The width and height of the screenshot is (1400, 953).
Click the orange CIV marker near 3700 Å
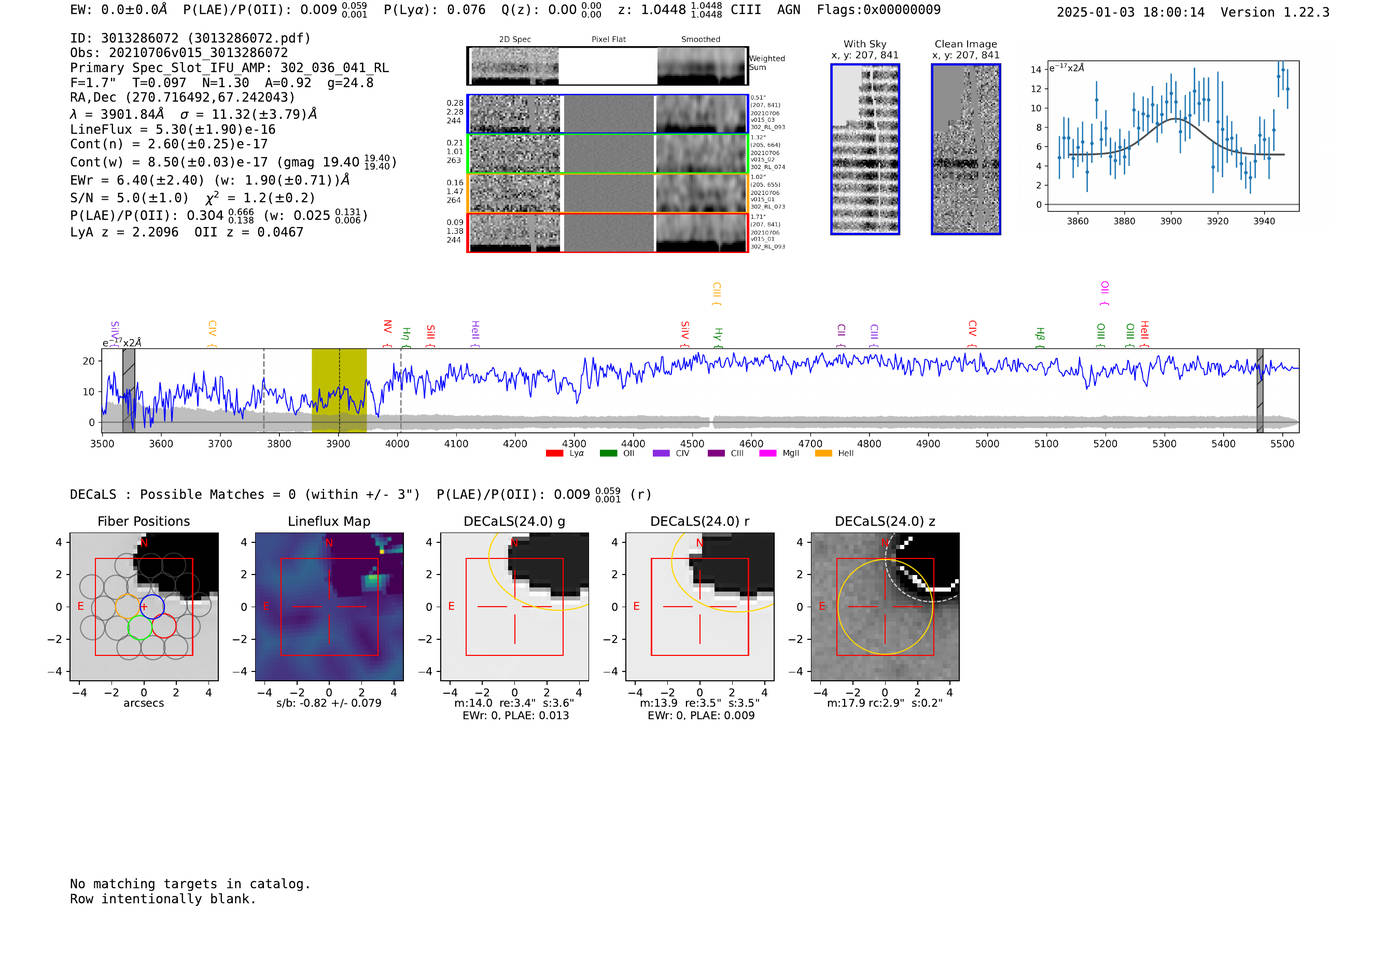click(x=212, y=333)
